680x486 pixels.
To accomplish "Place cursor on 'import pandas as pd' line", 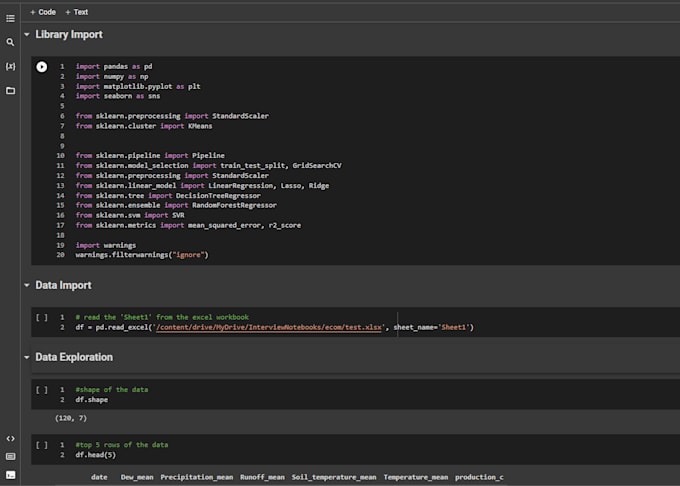I will point(114,66).
